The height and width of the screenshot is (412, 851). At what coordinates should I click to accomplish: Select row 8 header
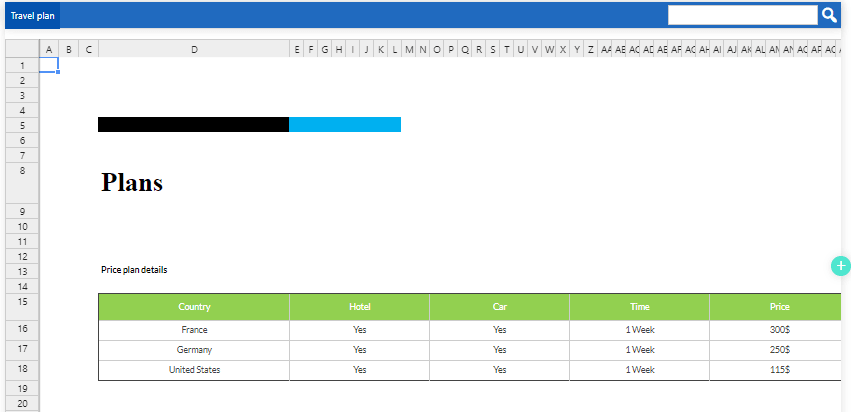(21, 171)
